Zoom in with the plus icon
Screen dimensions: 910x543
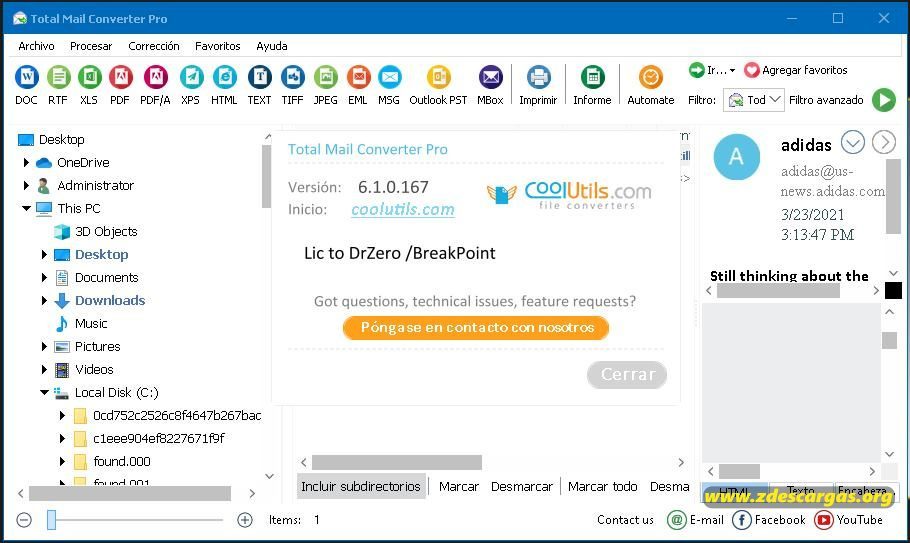click(245, 520)
